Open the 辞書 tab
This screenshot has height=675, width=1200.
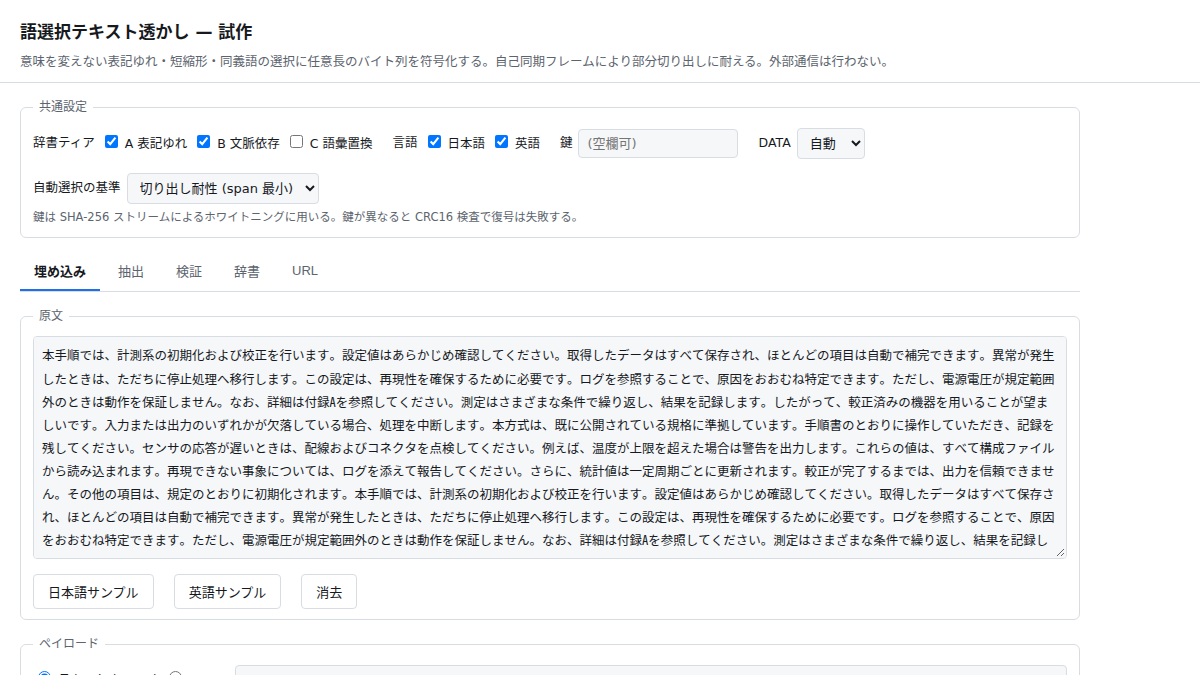[247, 271]
